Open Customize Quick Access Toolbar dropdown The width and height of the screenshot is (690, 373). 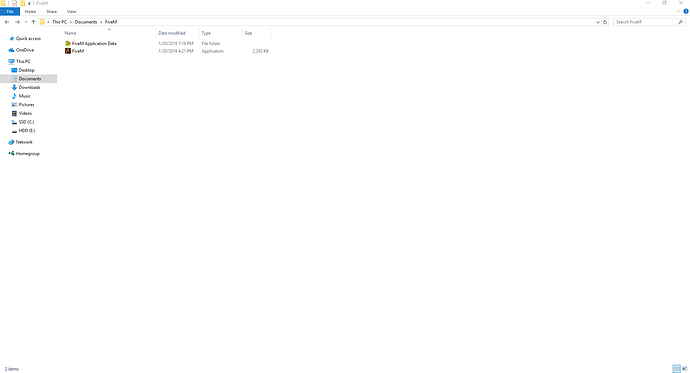pyautogui.click(x=29, y=3)
